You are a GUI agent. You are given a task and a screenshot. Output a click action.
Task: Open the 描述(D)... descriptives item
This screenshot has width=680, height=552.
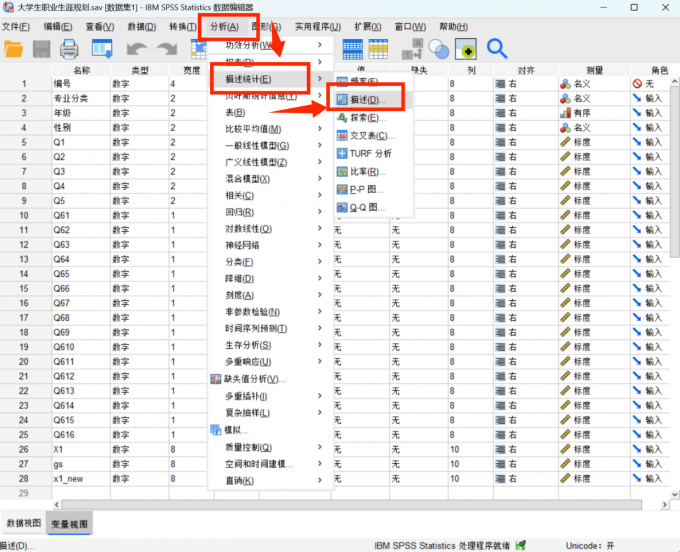[364, 100]
